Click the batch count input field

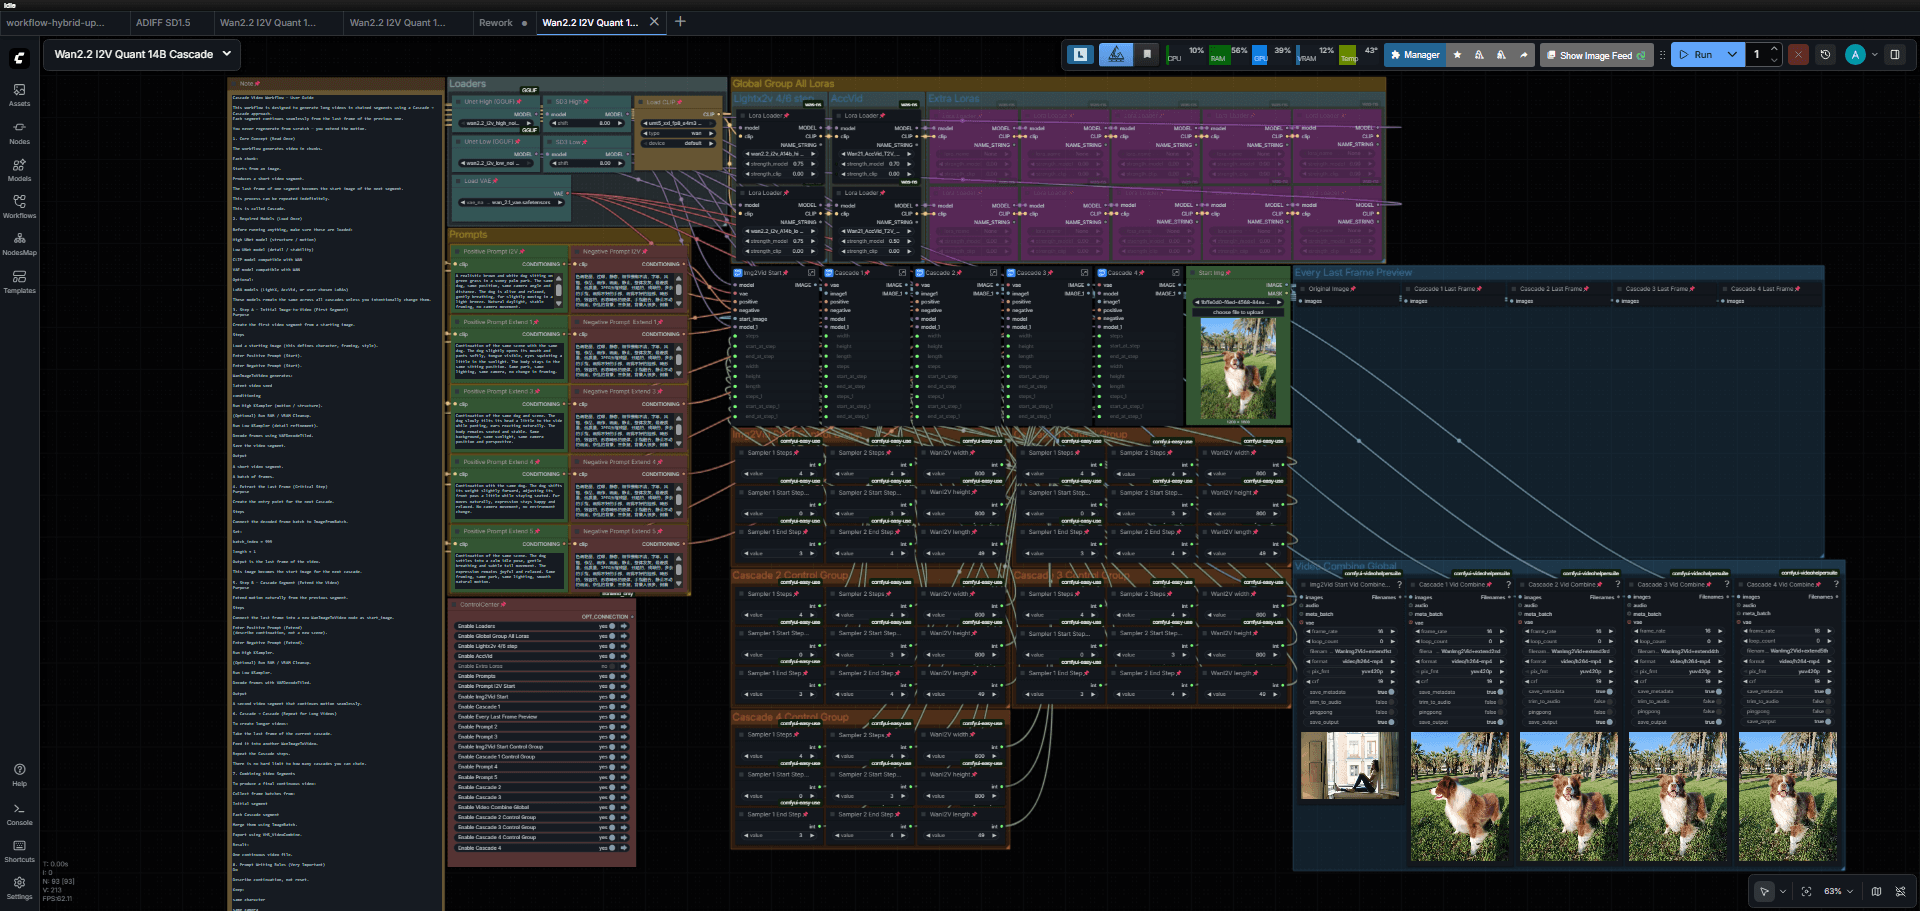tap(1757, 55)
